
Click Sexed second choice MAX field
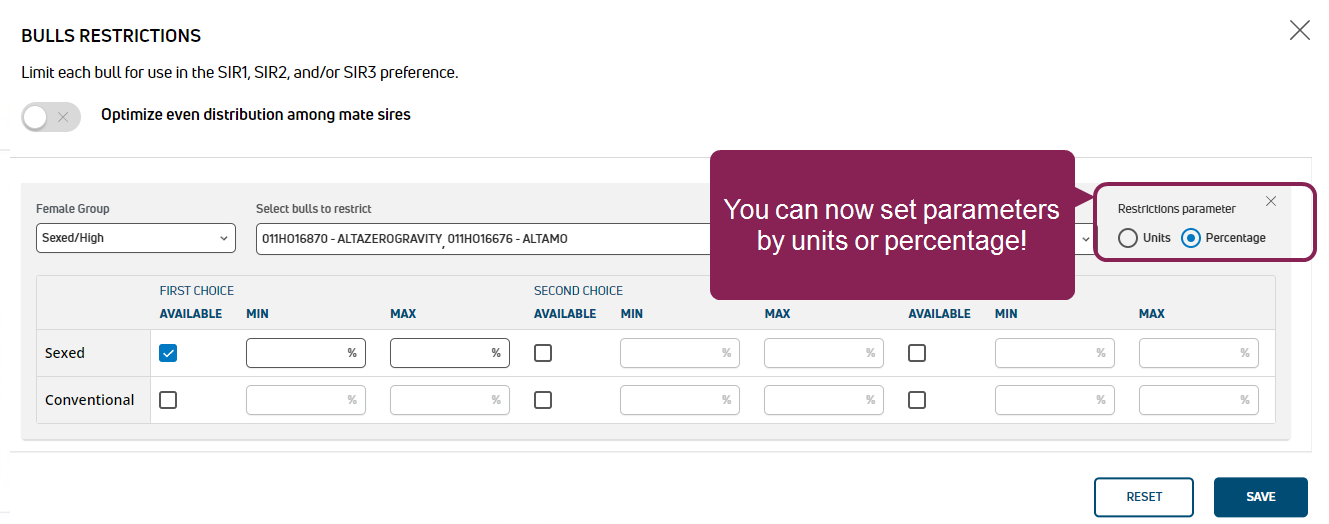tap(823, 353)
